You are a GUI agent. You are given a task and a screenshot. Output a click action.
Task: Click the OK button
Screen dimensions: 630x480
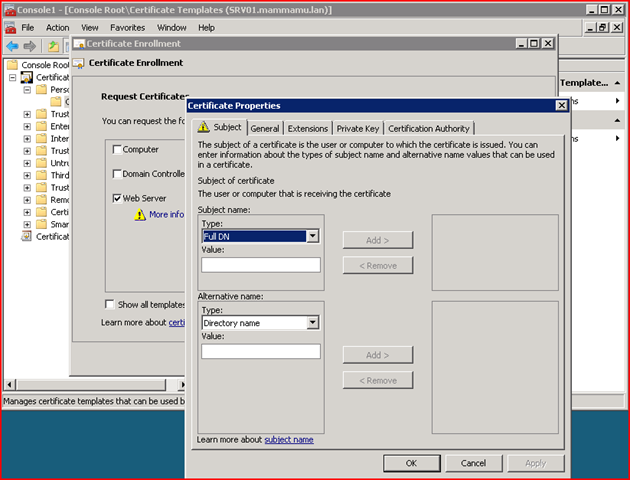click(411, 463)
